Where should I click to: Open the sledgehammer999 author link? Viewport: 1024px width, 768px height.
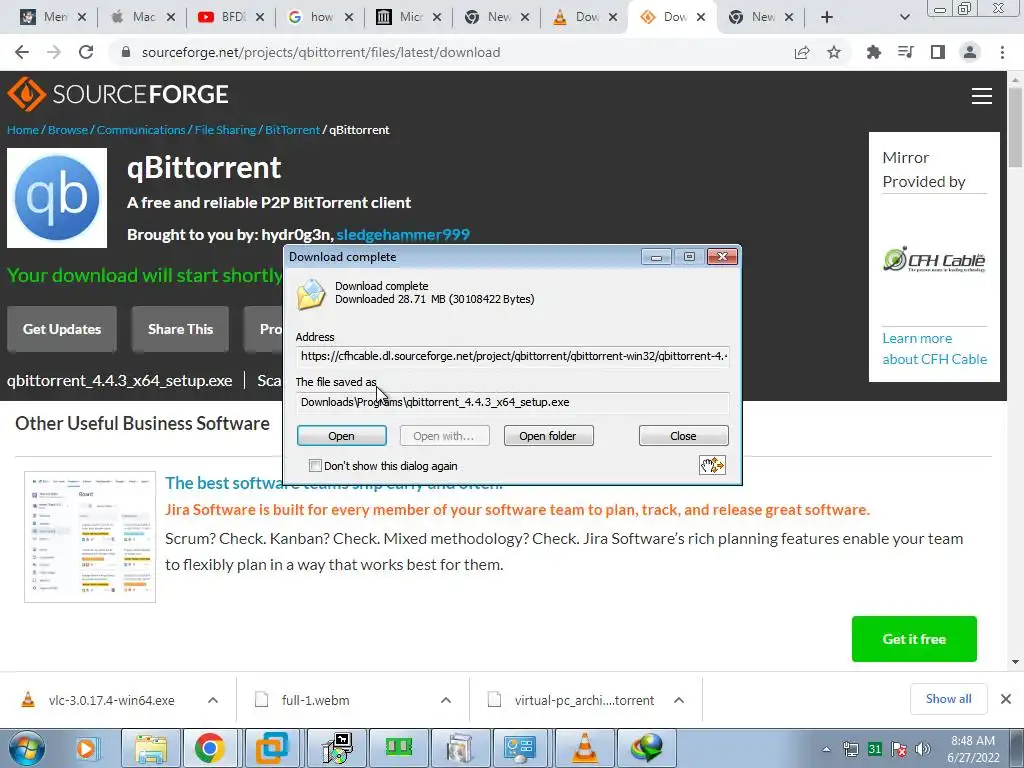click(x=403, y=234)
